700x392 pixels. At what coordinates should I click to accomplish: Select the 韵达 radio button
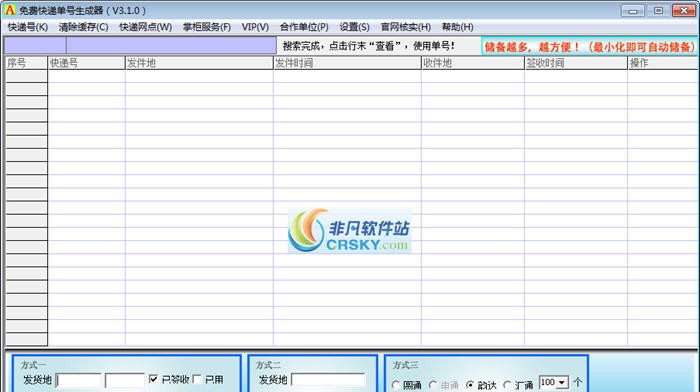[x=470, y=384]
